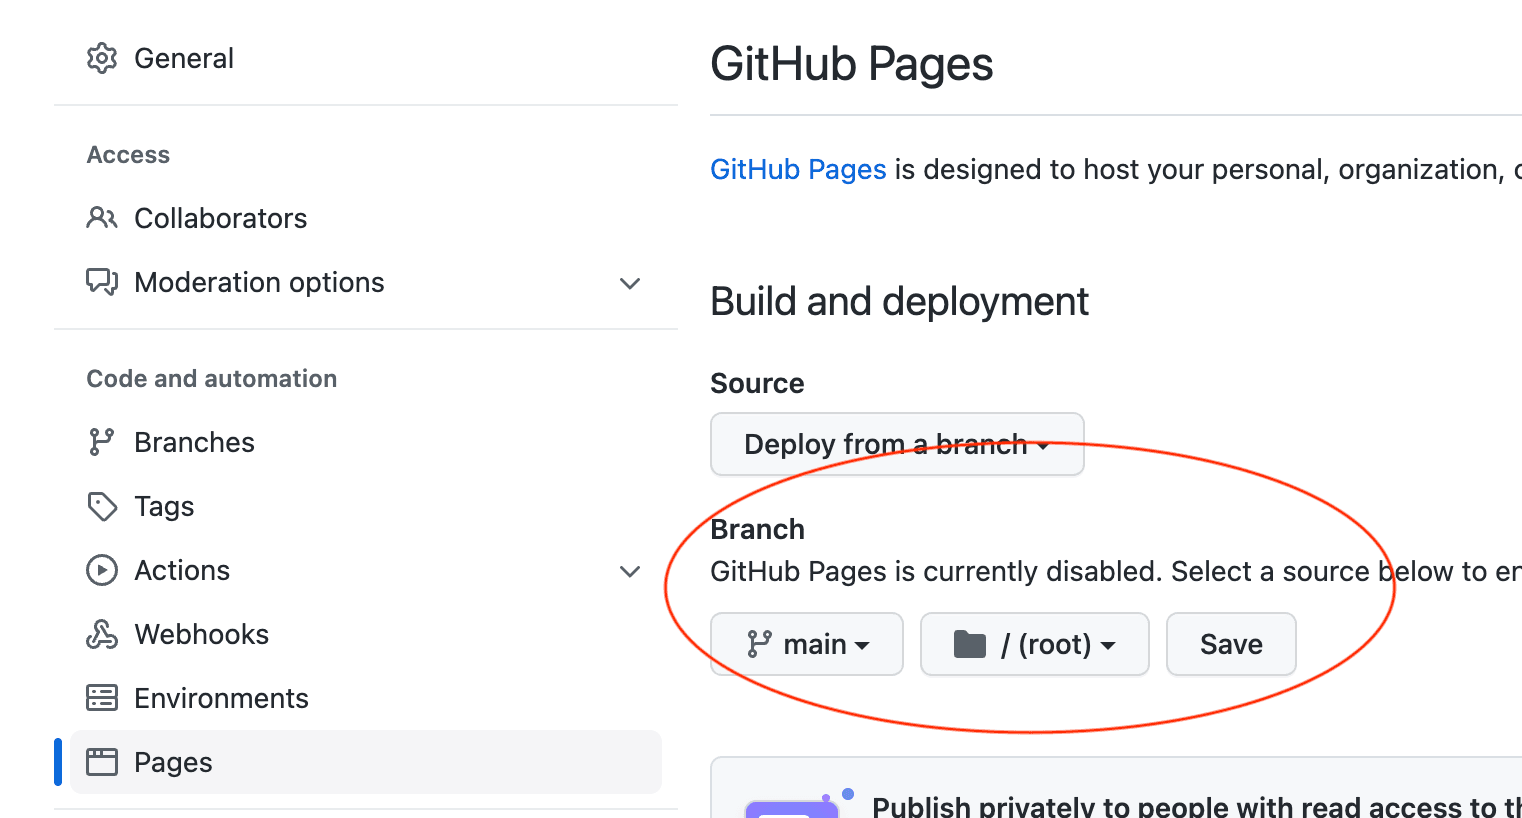Open General settings
Viewport: 1522px width, 818px height.
[x=366, y=58]
